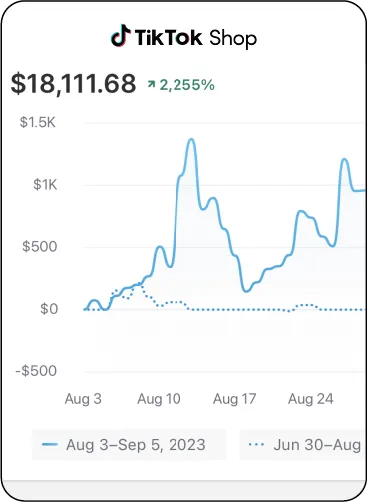Select the Aug 24 date axis label

point(310,399)
